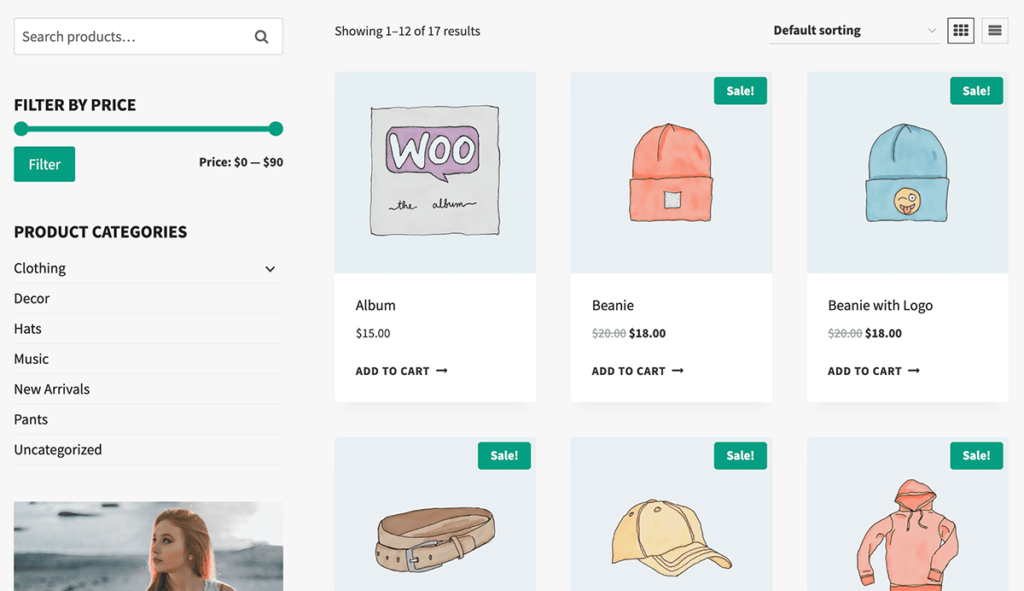This screenshot has width=1024, height=591.
Task: Add Album to cart
Action: (x=401, y=371)
